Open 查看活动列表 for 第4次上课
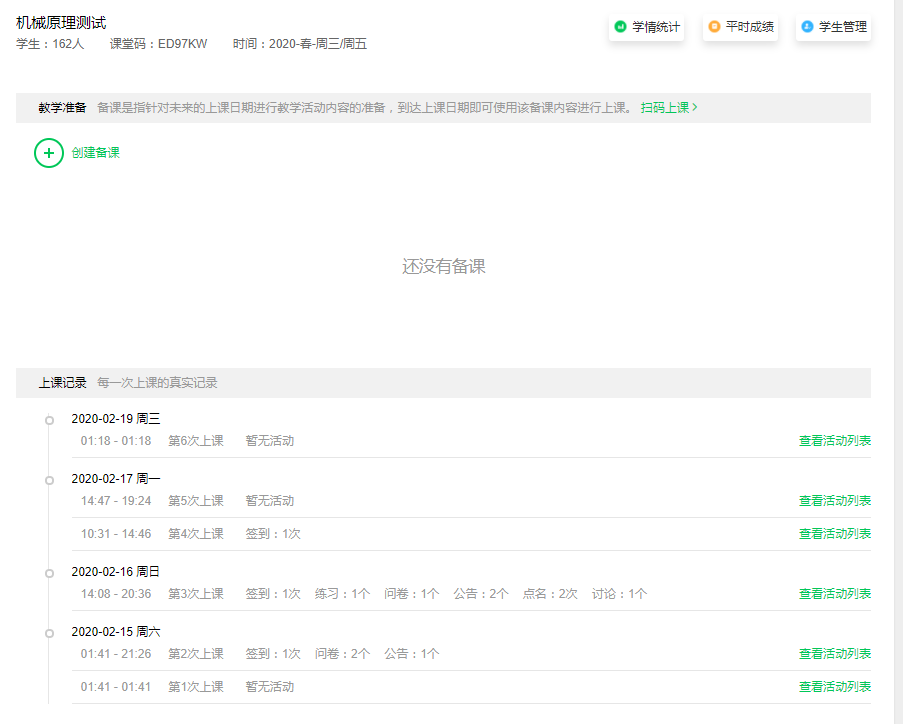The width and height of the screenshot is (903, 724). (x=834, y=534)
